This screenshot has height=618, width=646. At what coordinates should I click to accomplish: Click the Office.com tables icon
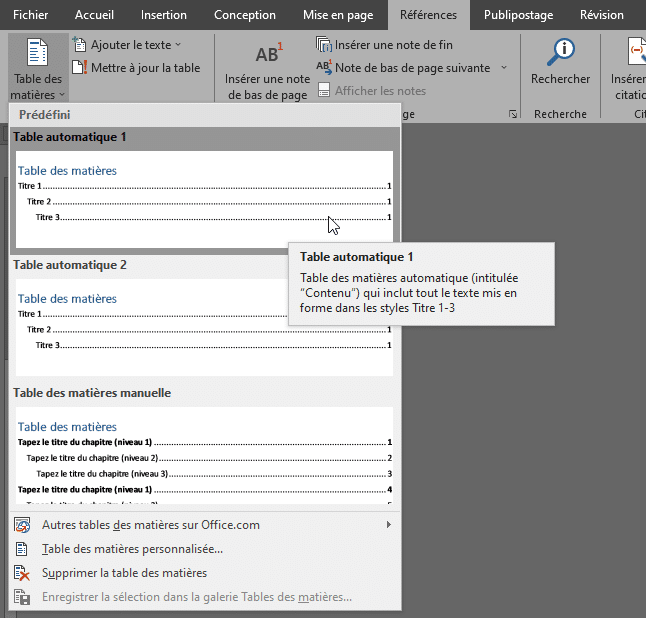click(x=22, y=525)
